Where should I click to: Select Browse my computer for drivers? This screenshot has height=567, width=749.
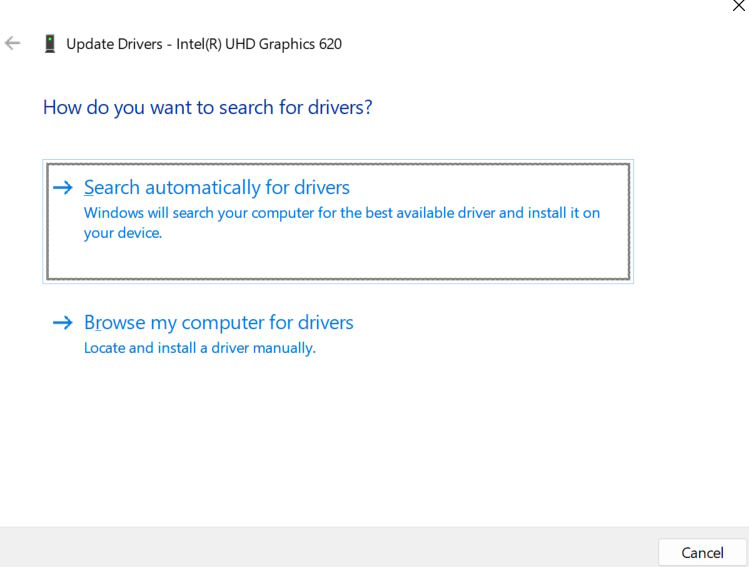[218, 322]
